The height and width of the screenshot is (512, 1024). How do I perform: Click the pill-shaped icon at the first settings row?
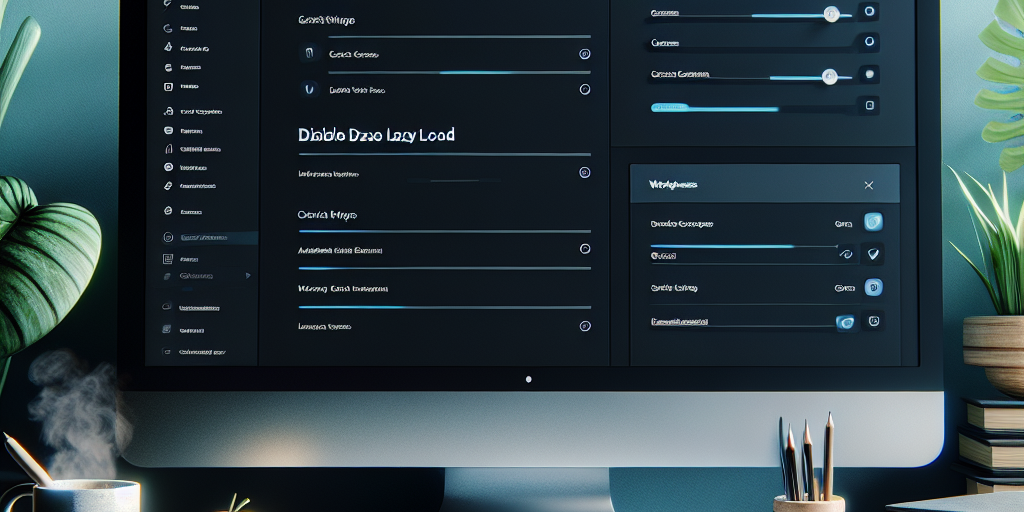tap(309, 54)
